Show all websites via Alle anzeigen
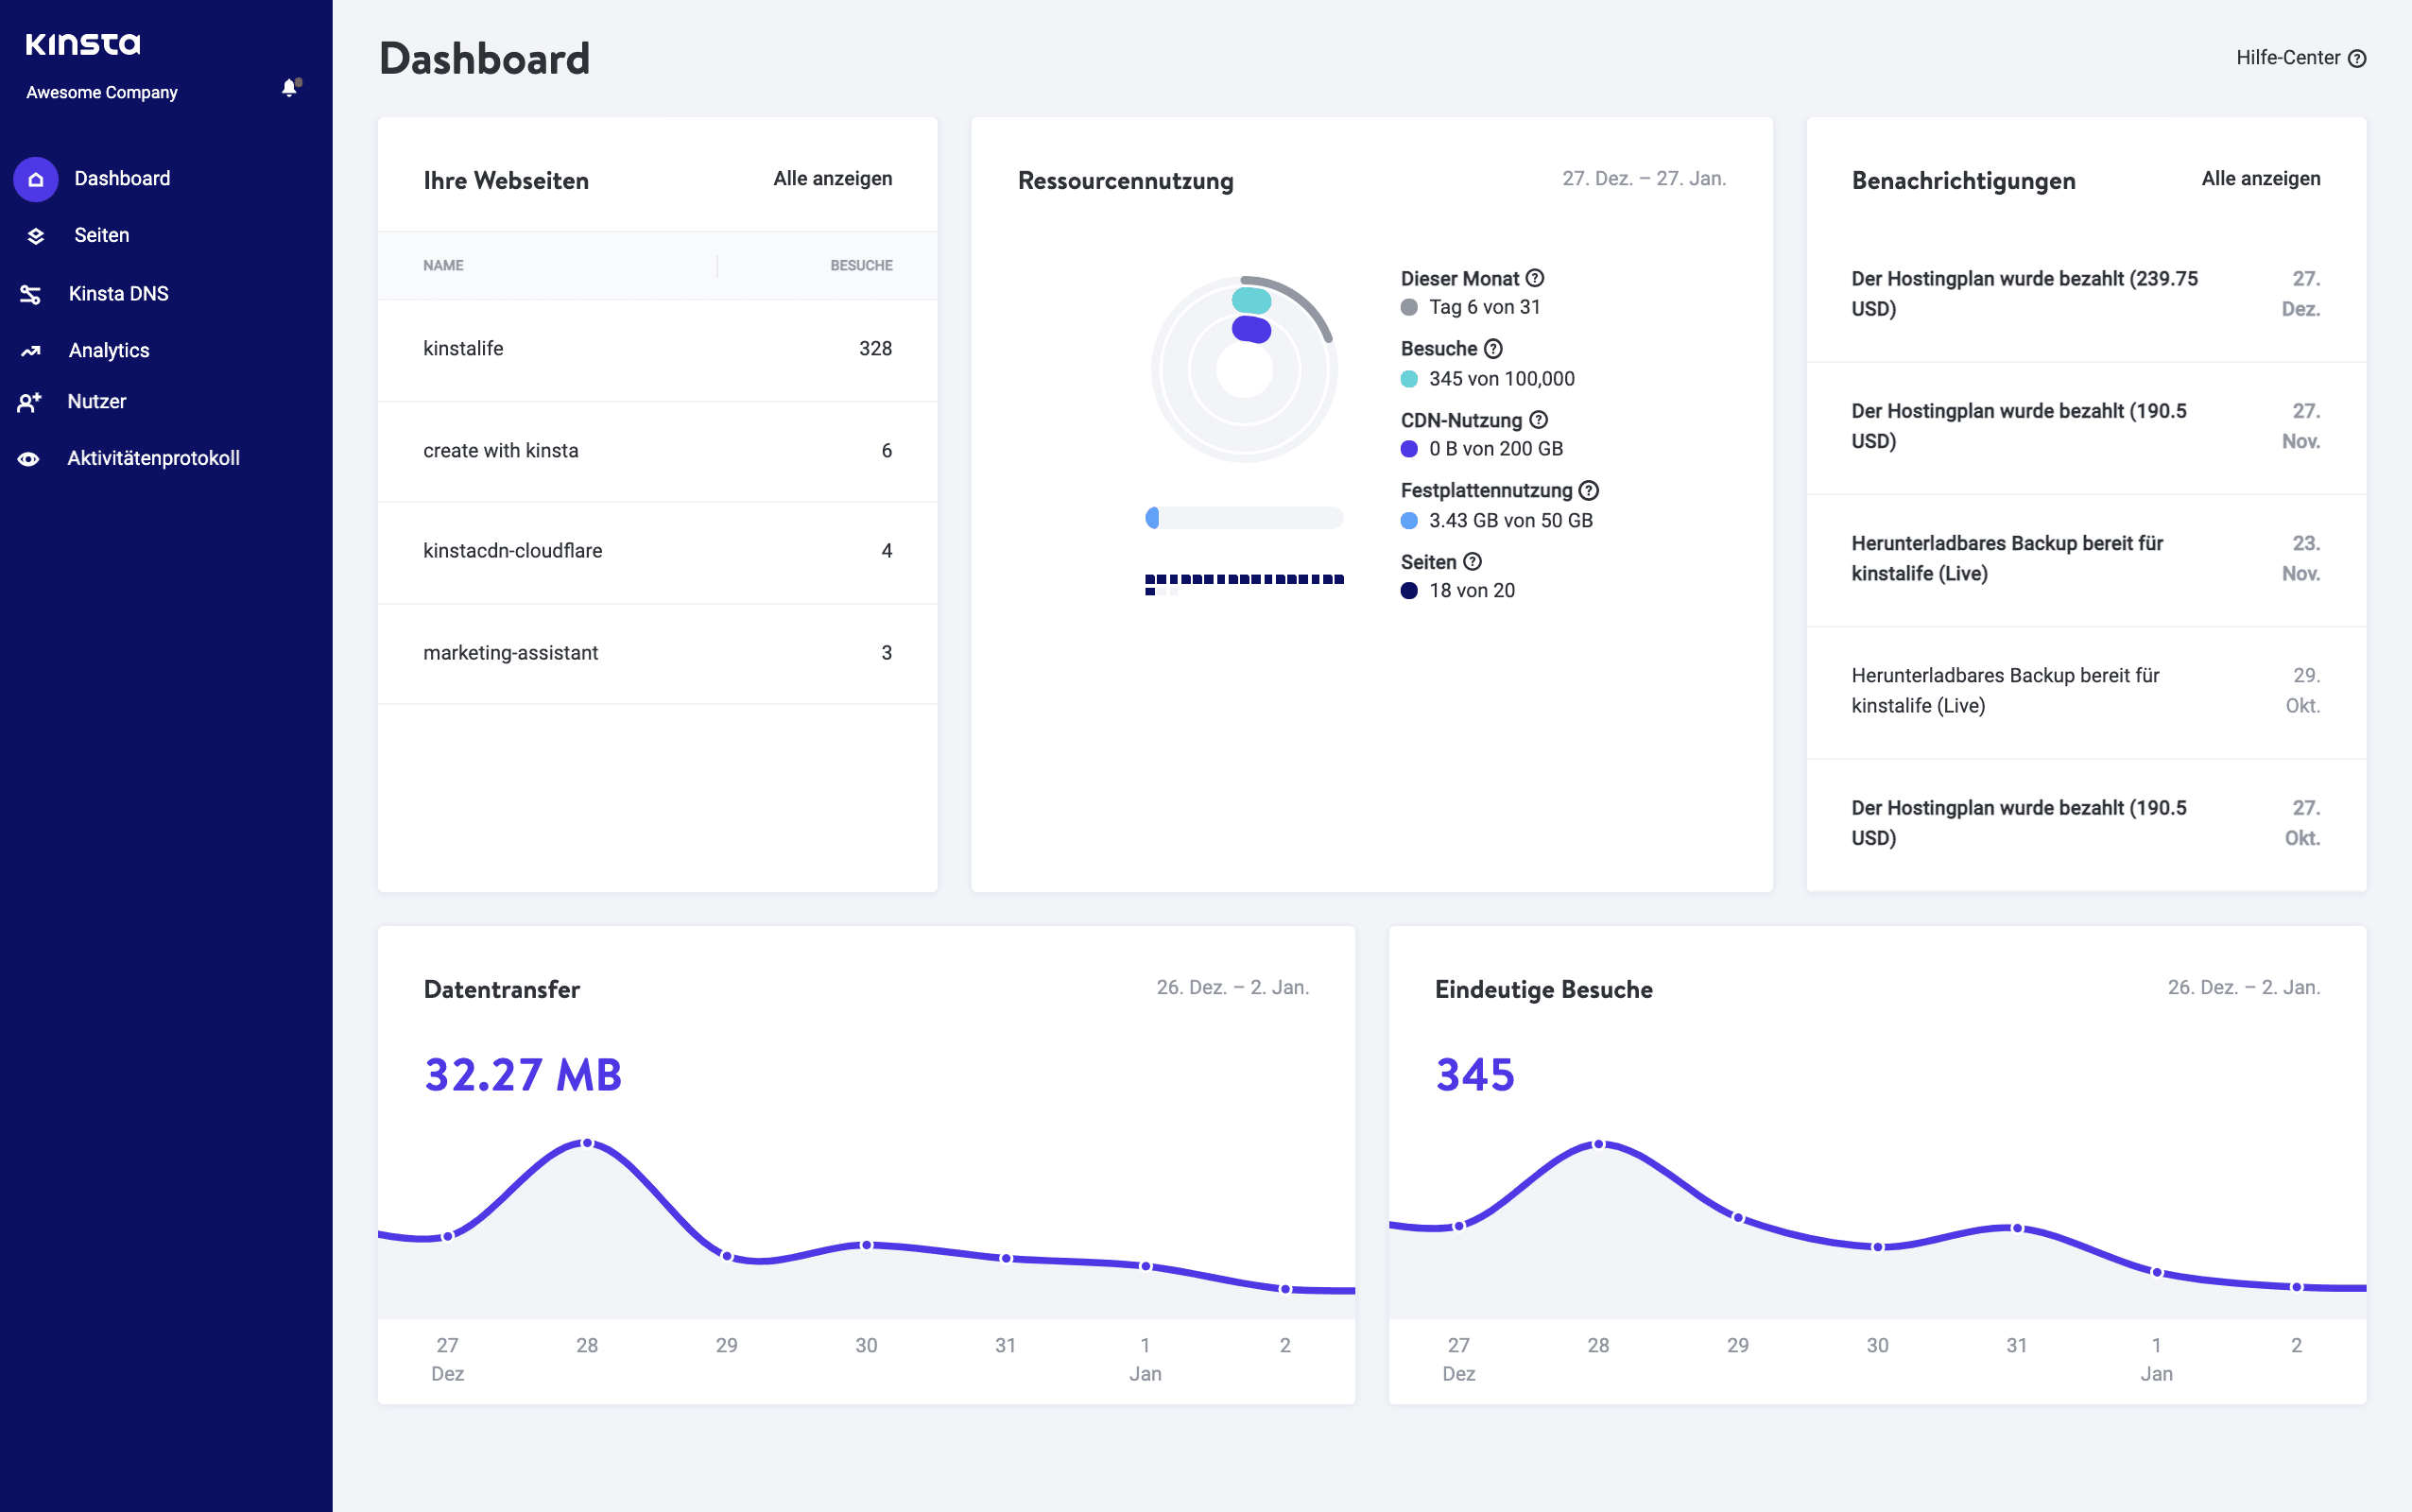 pyautogui.click(x=831, y=178)
